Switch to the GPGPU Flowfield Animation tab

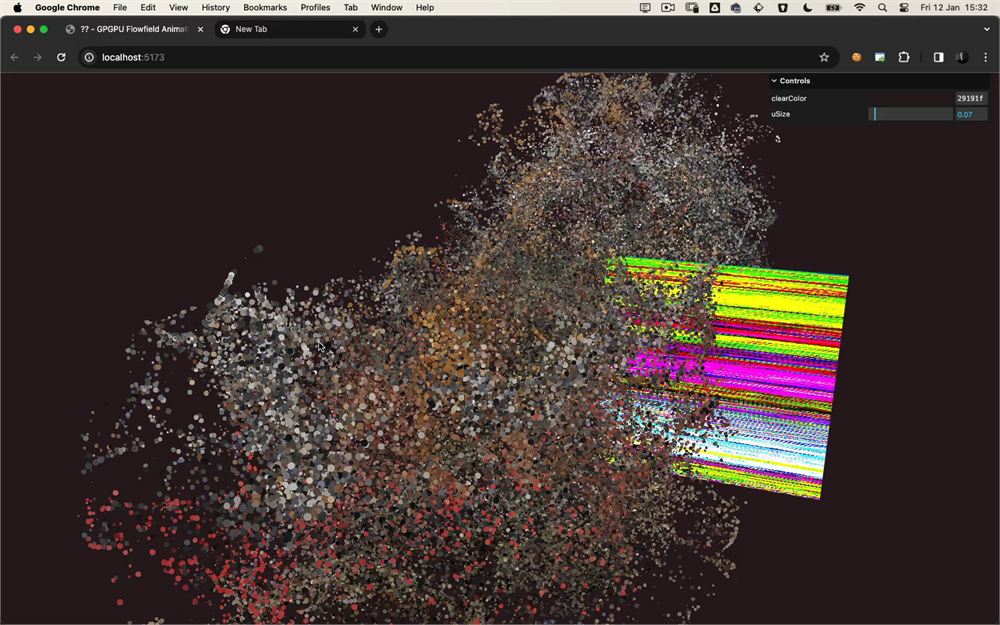[135, 29]
